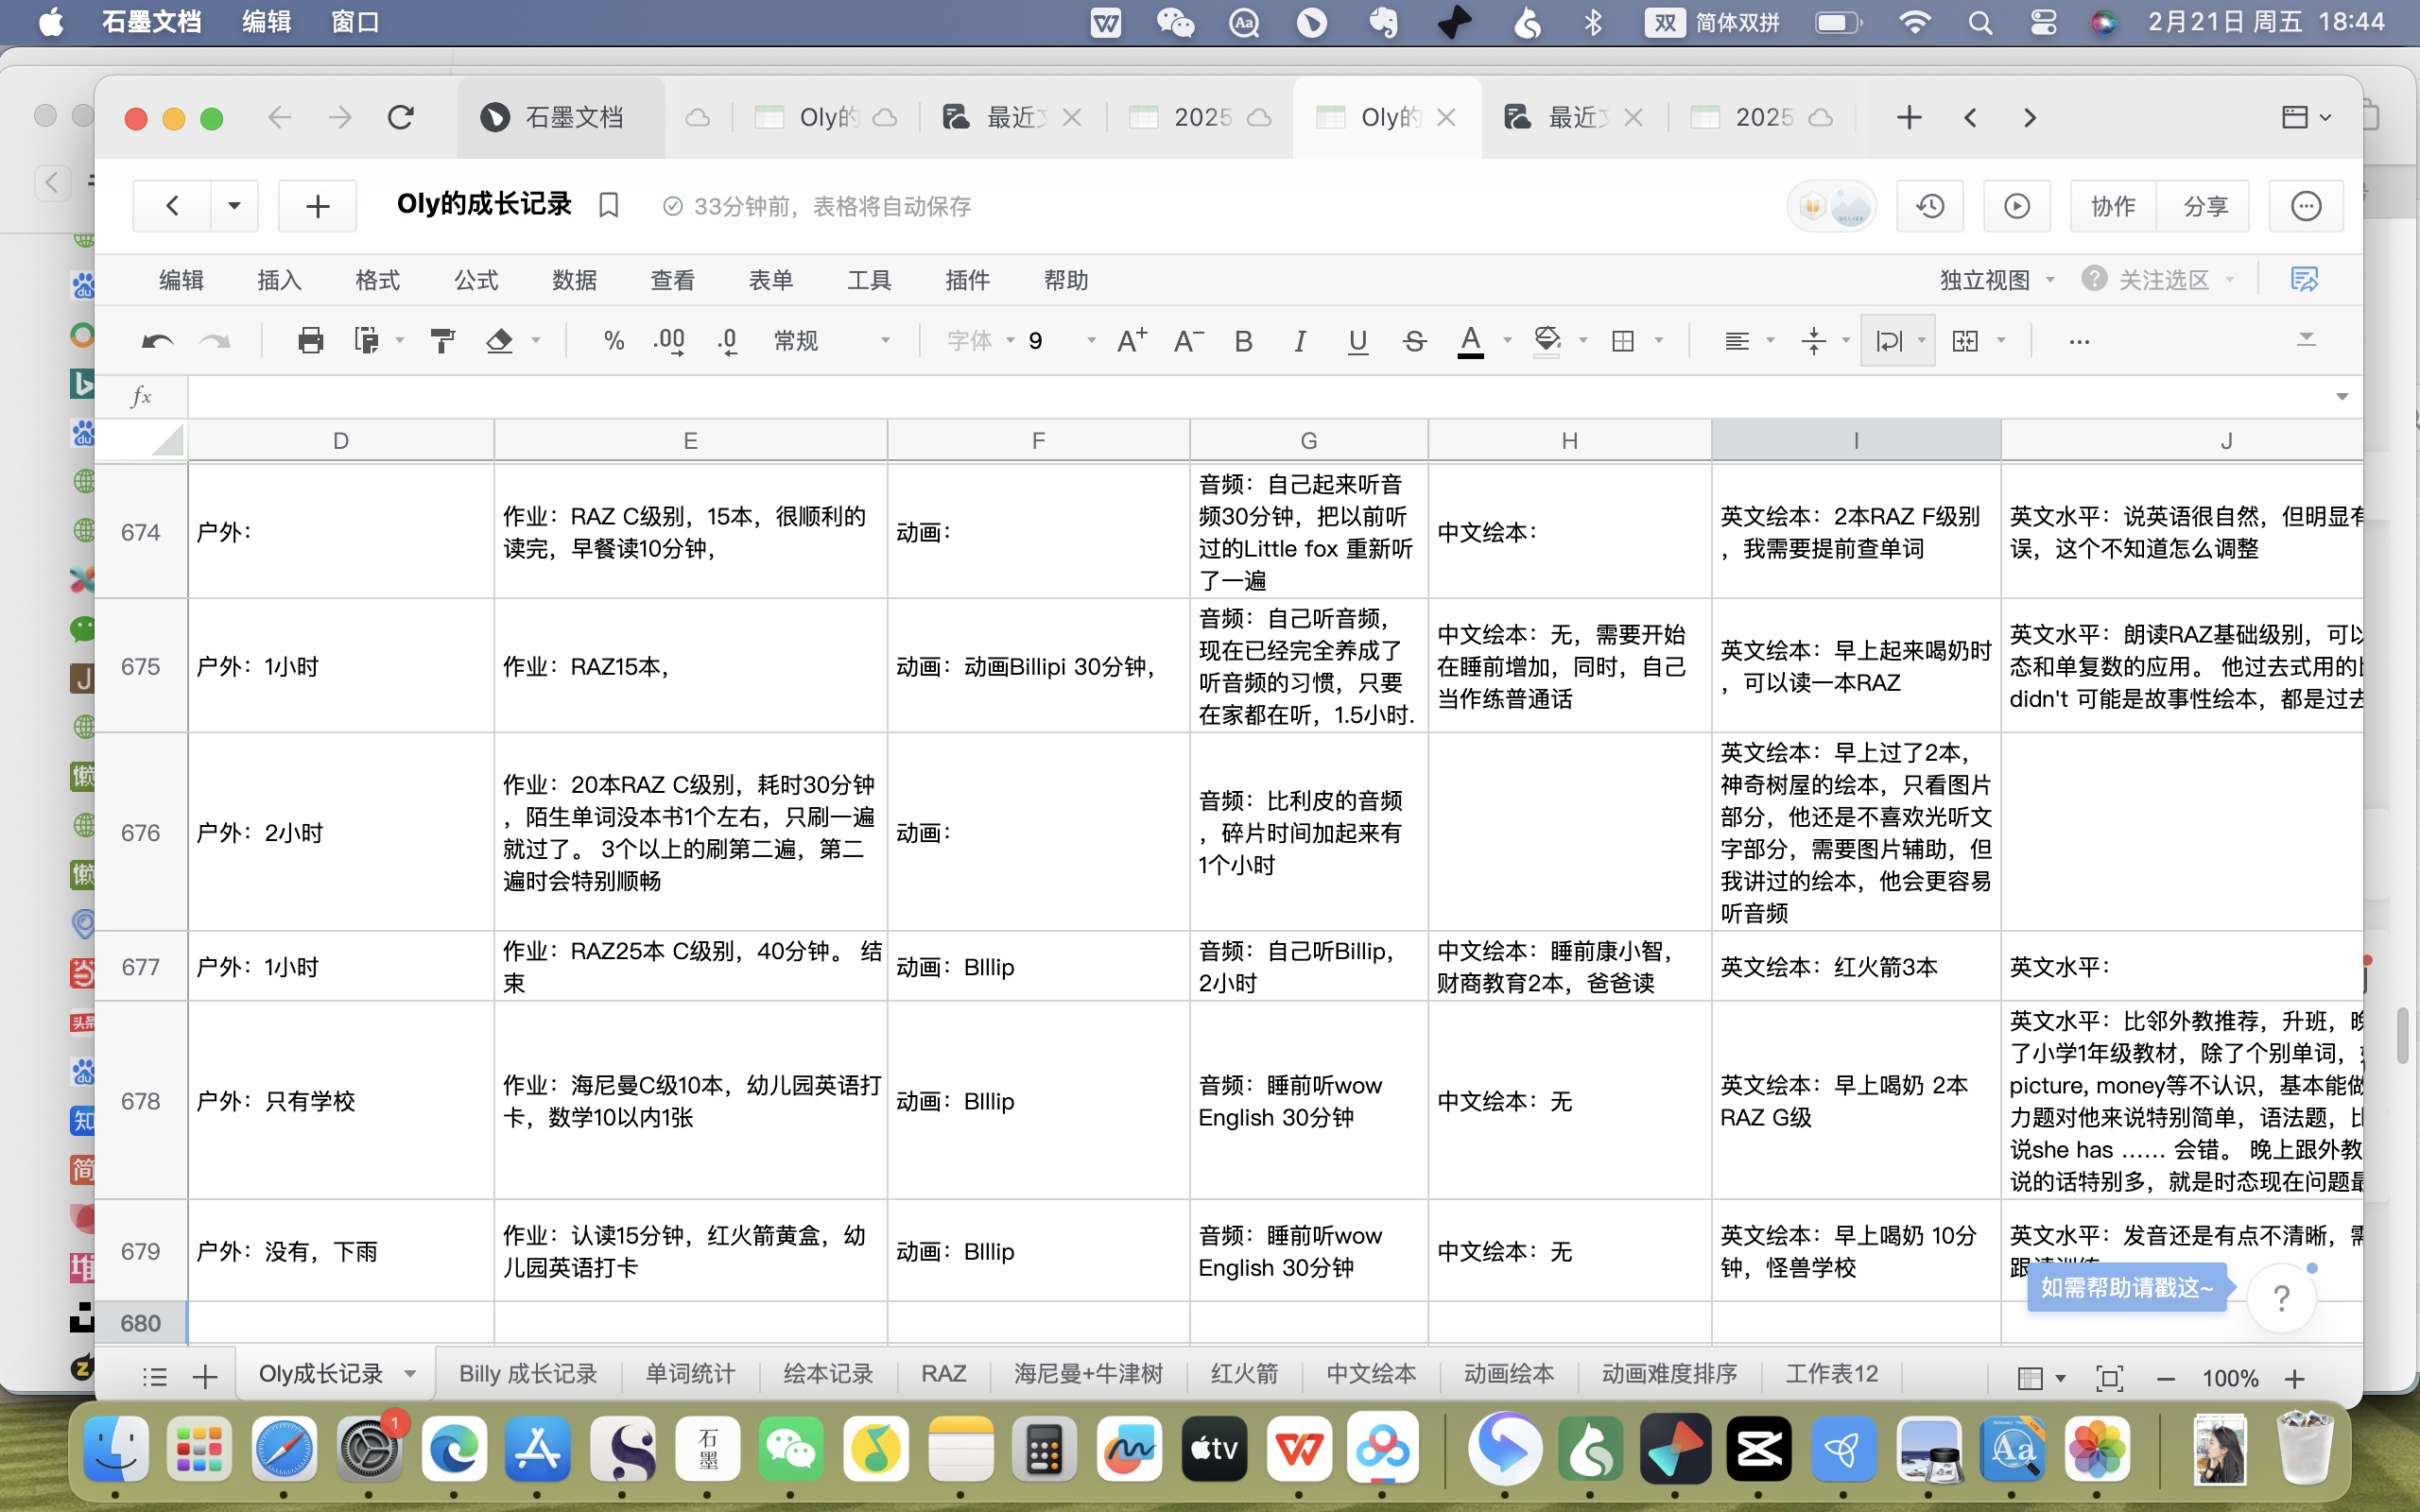Click the 协作 button
Screen dimensions: 2420x1512
pos(2112,206)
